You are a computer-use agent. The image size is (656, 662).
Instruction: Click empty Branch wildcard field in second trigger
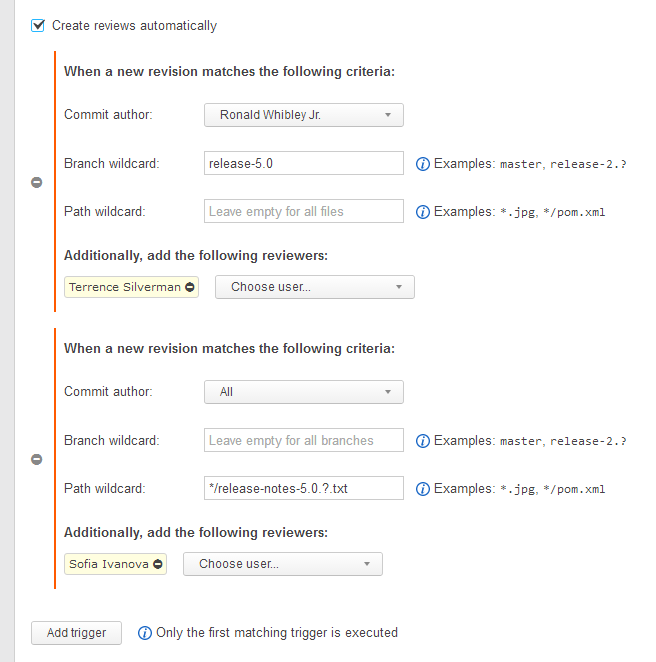coord(304,440)
